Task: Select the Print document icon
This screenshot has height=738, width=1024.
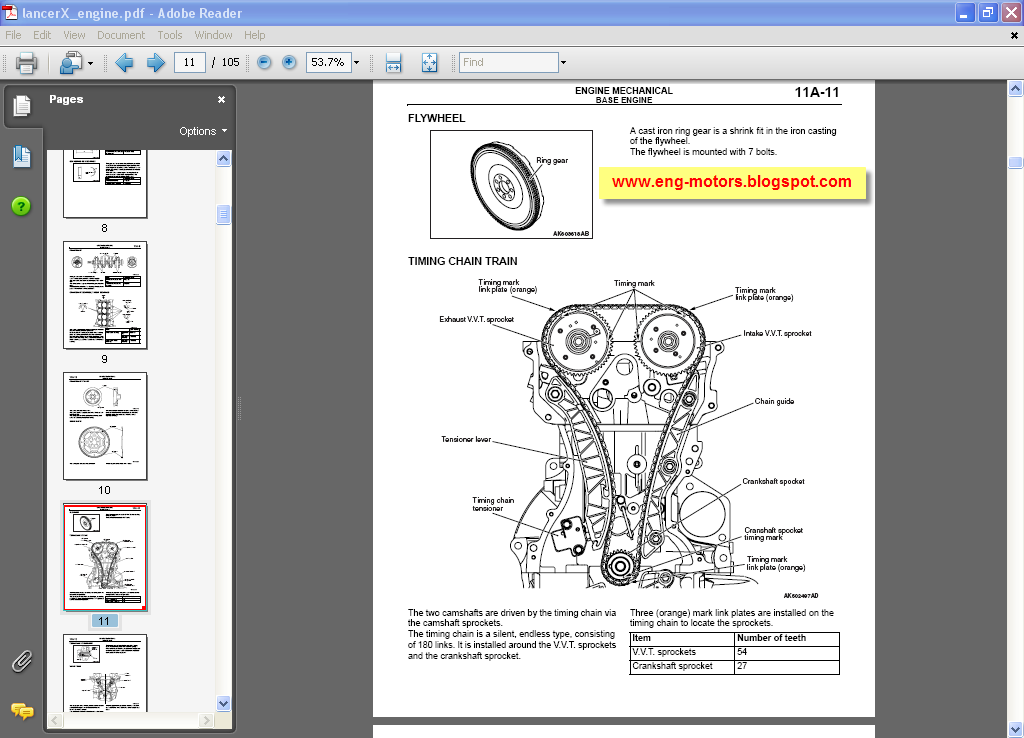Action: tap(26, 62)
